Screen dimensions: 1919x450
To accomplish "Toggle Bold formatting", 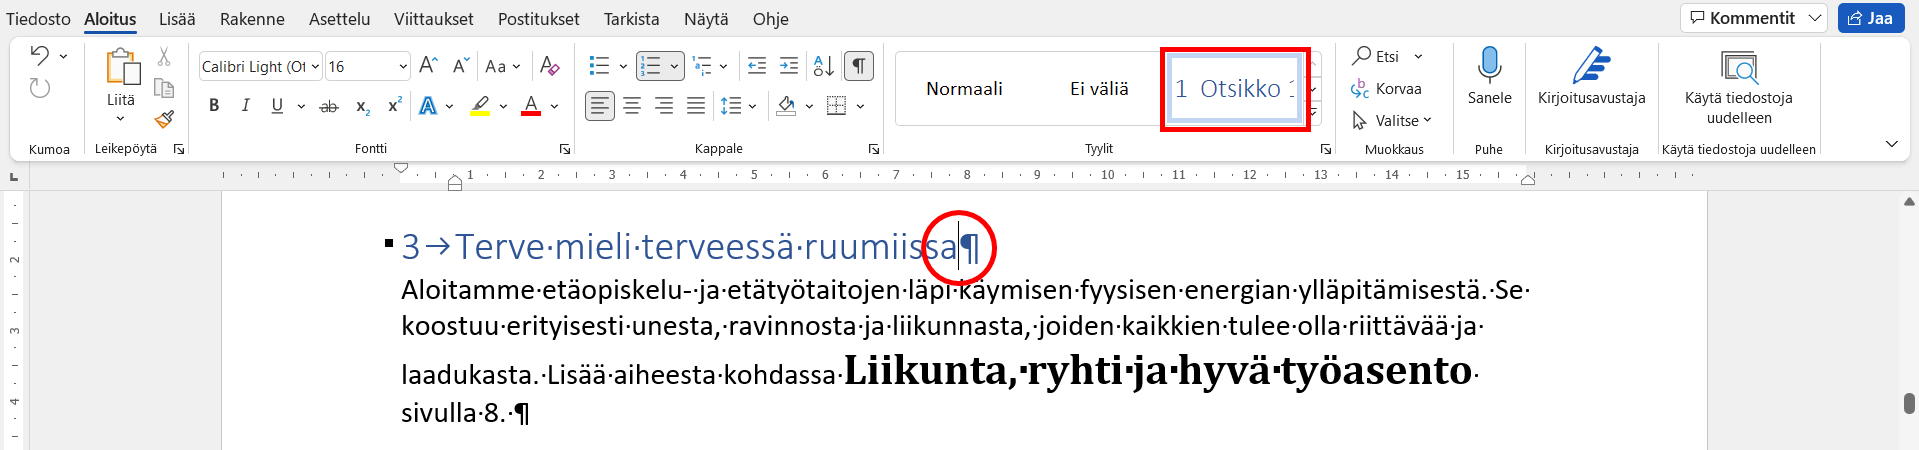I will (x=214, y=106).
